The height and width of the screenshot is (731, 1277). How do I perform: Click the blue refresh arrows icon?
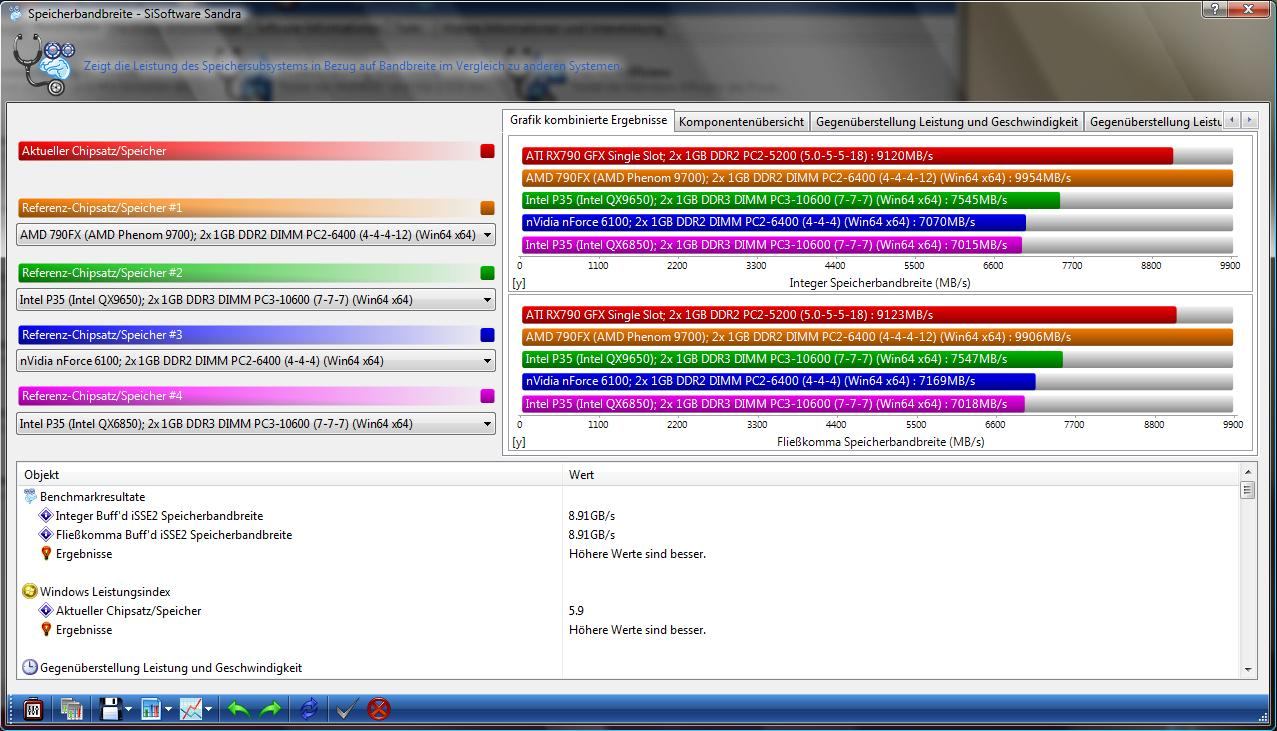click(x=309, y=709)
